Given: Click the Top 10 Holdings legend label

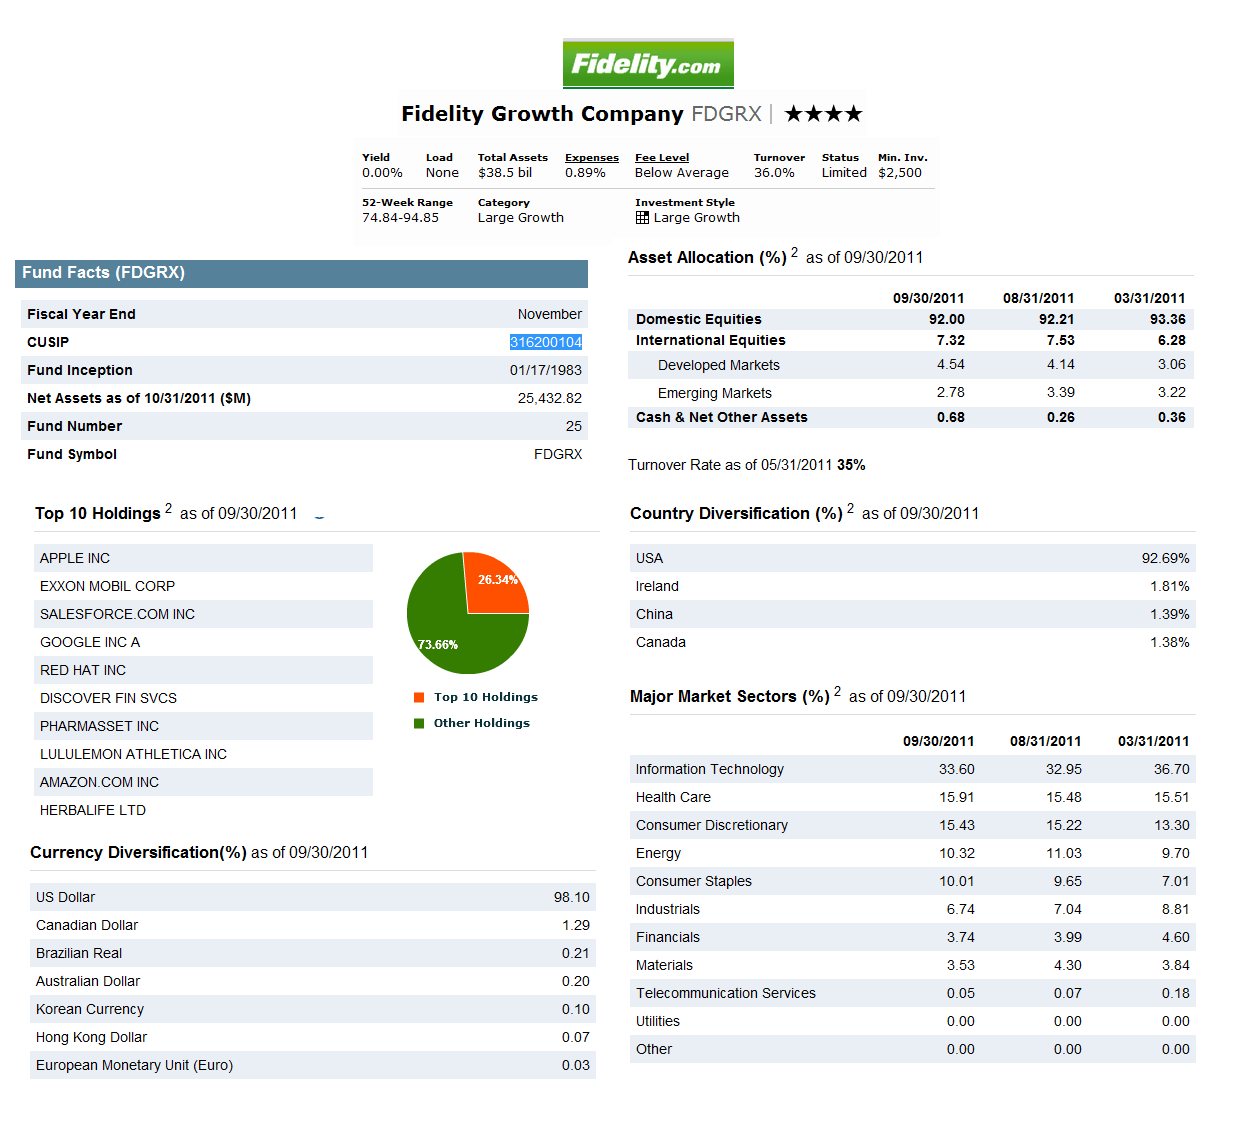Looking at the screenshot, I should (x=486, y=697).
